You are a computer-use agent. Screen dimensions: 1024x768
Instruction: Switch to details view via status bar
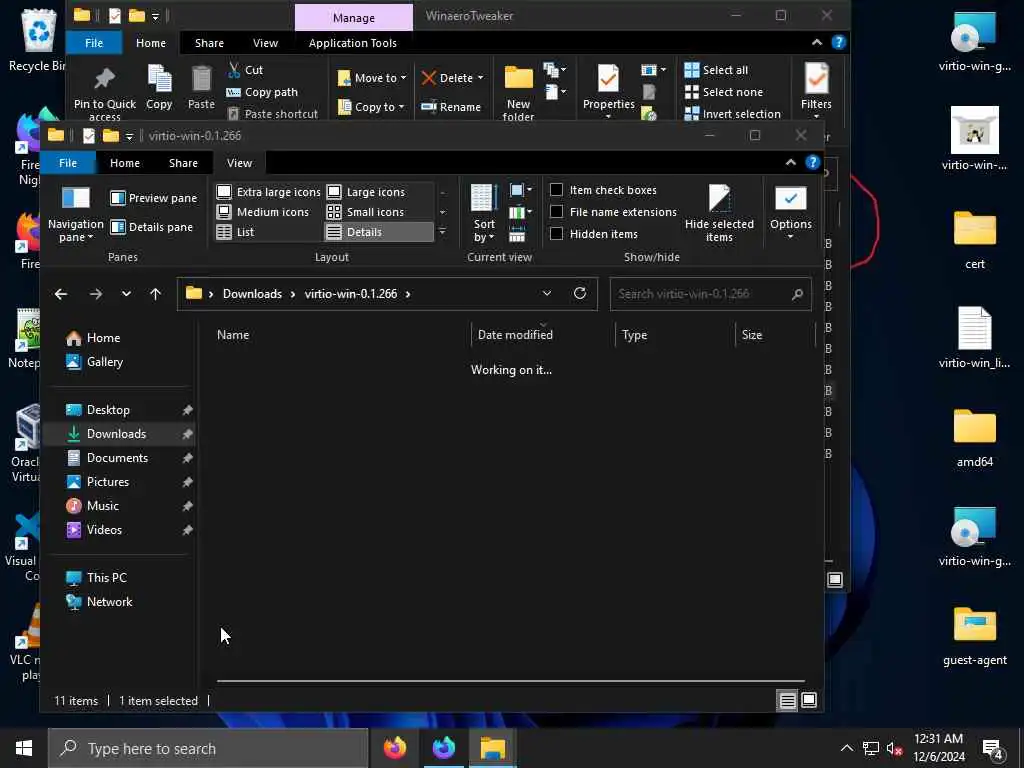(788, 701)
